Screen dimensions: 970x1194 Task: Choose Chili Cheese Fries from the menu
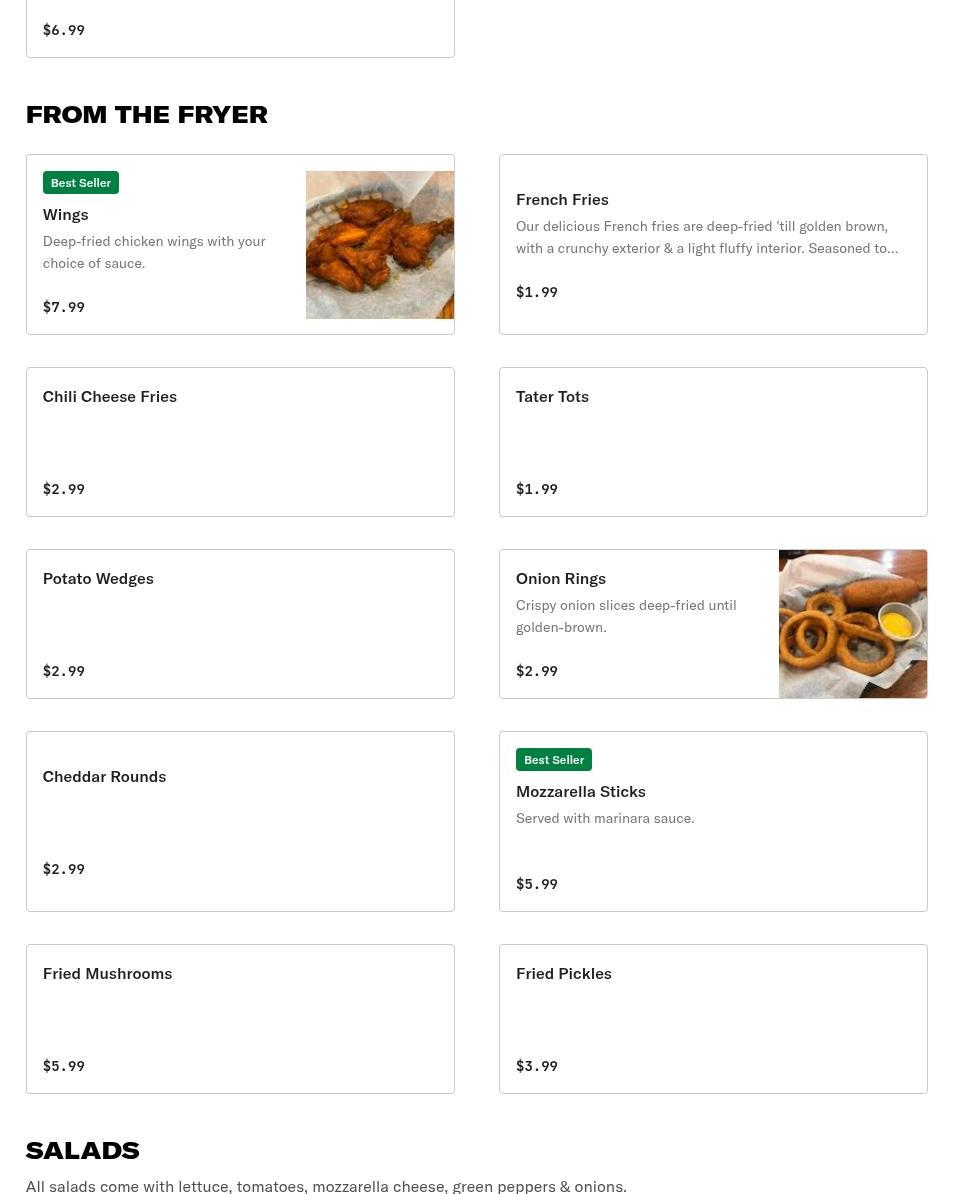tap(110, 396)
